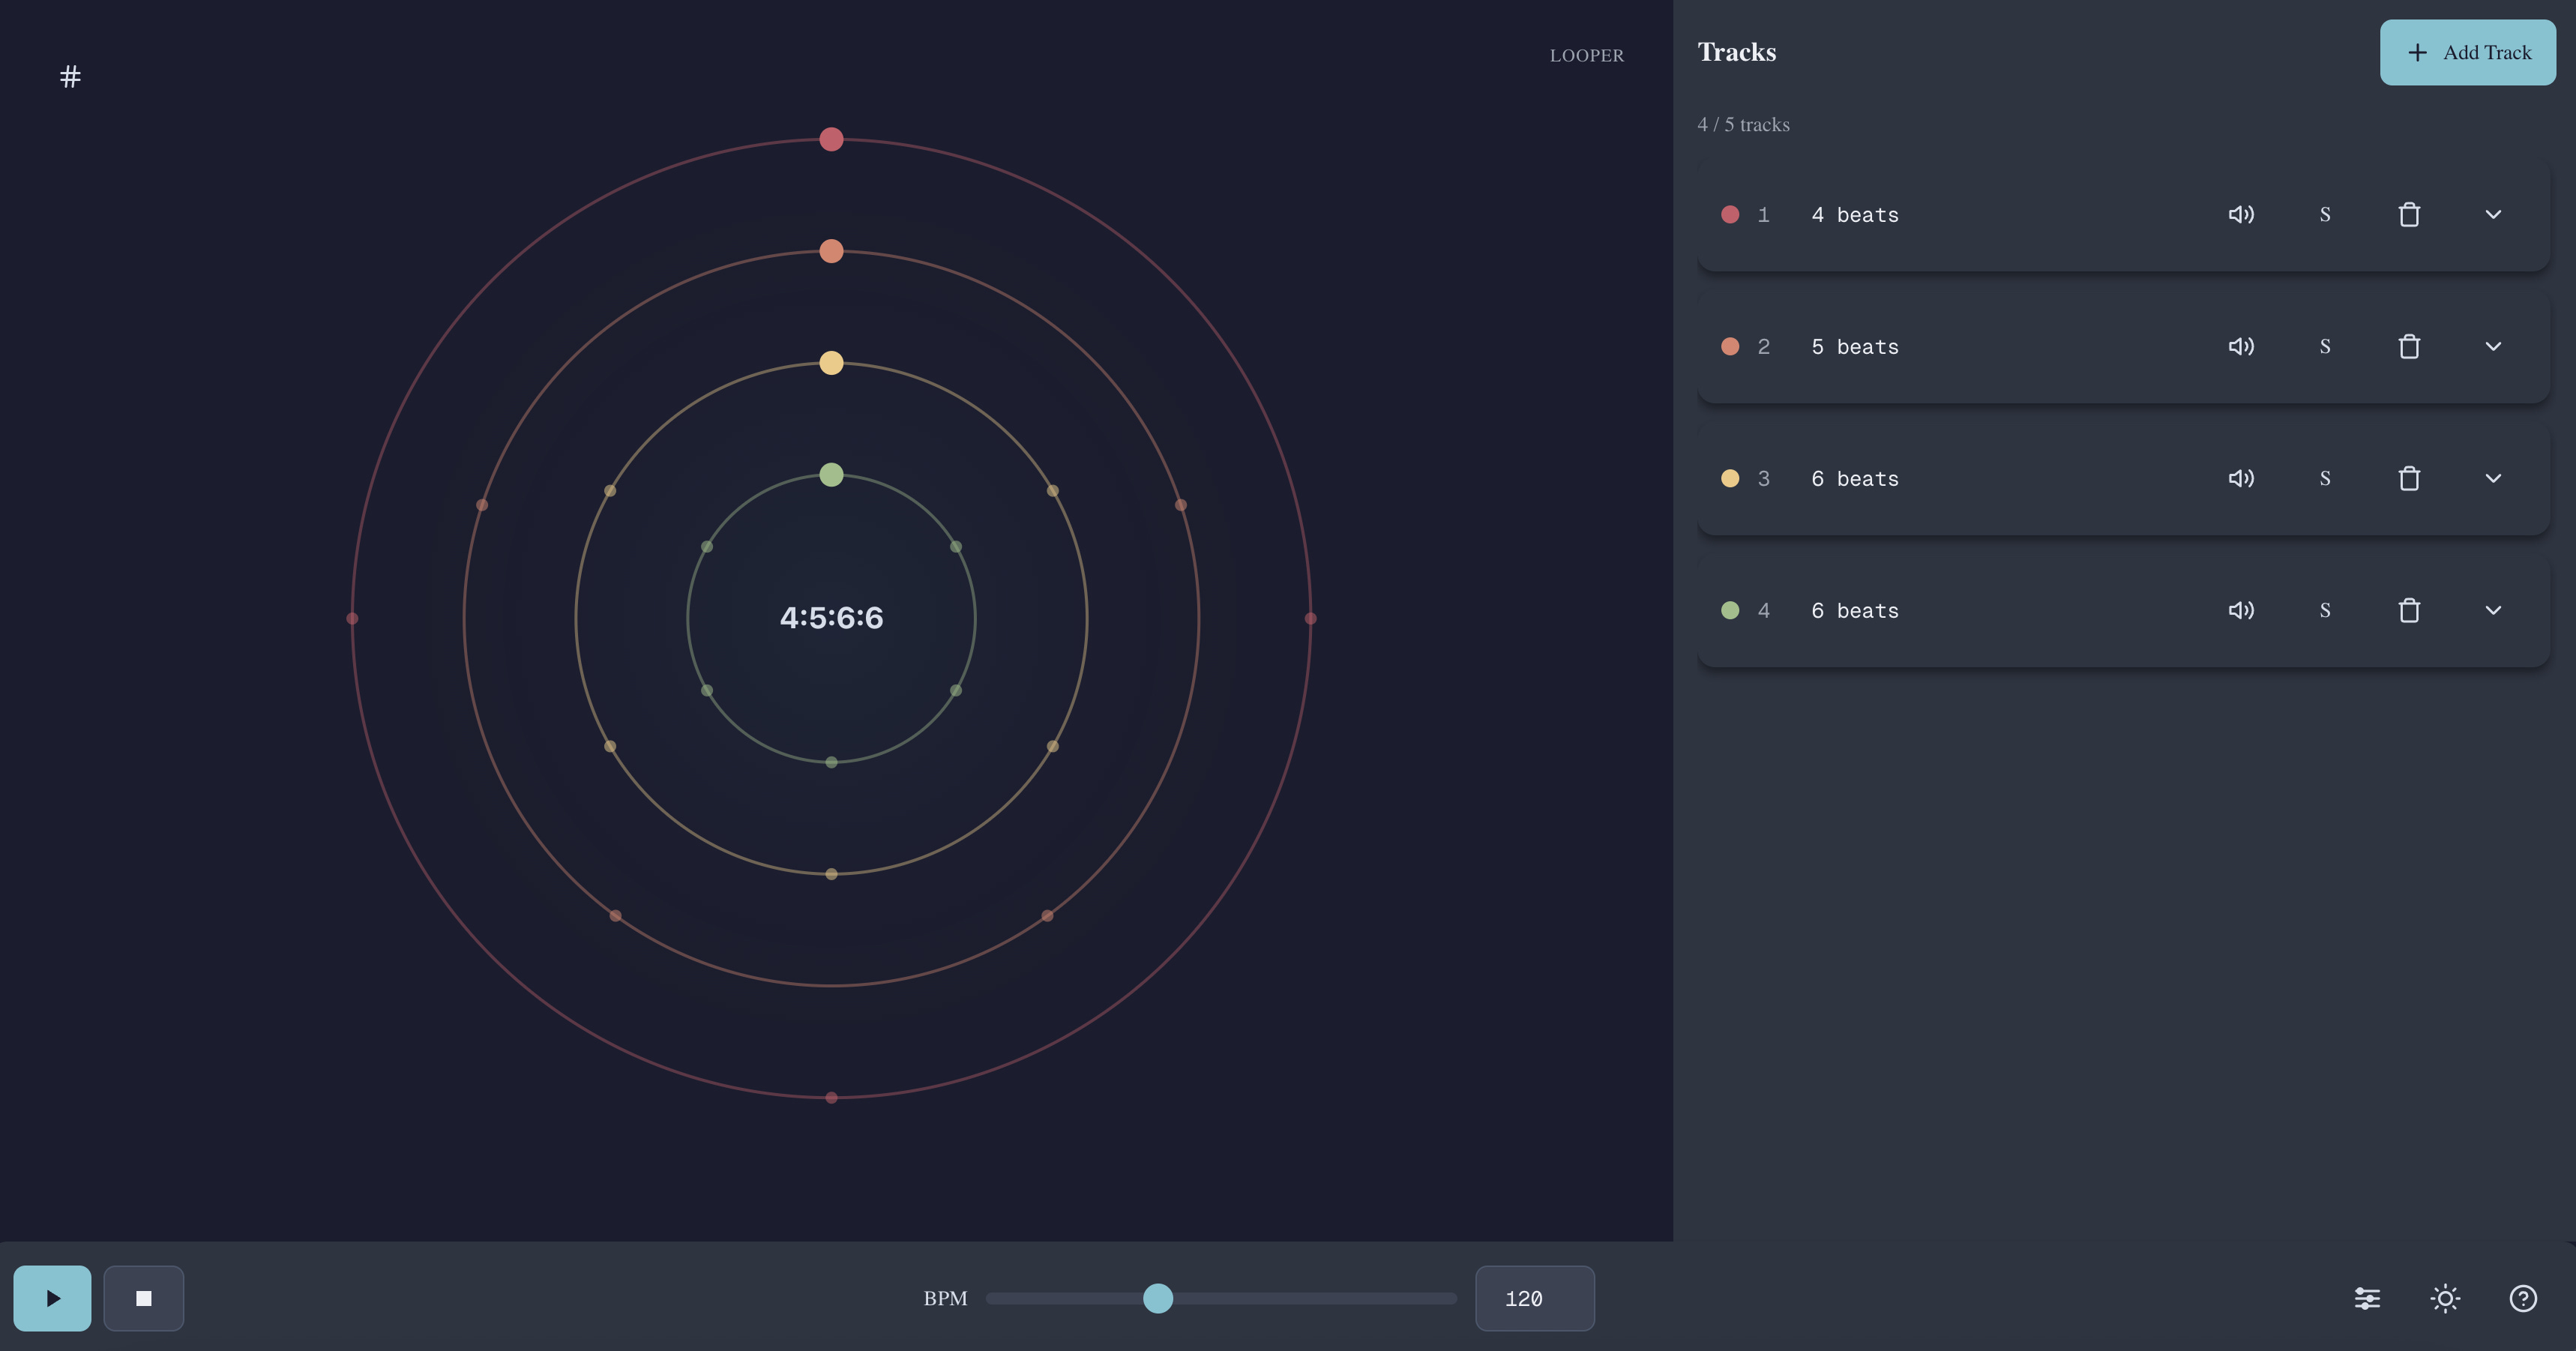Click the hash logo icon
The image size is (2576, 1351).
click(x=70, y=77)
